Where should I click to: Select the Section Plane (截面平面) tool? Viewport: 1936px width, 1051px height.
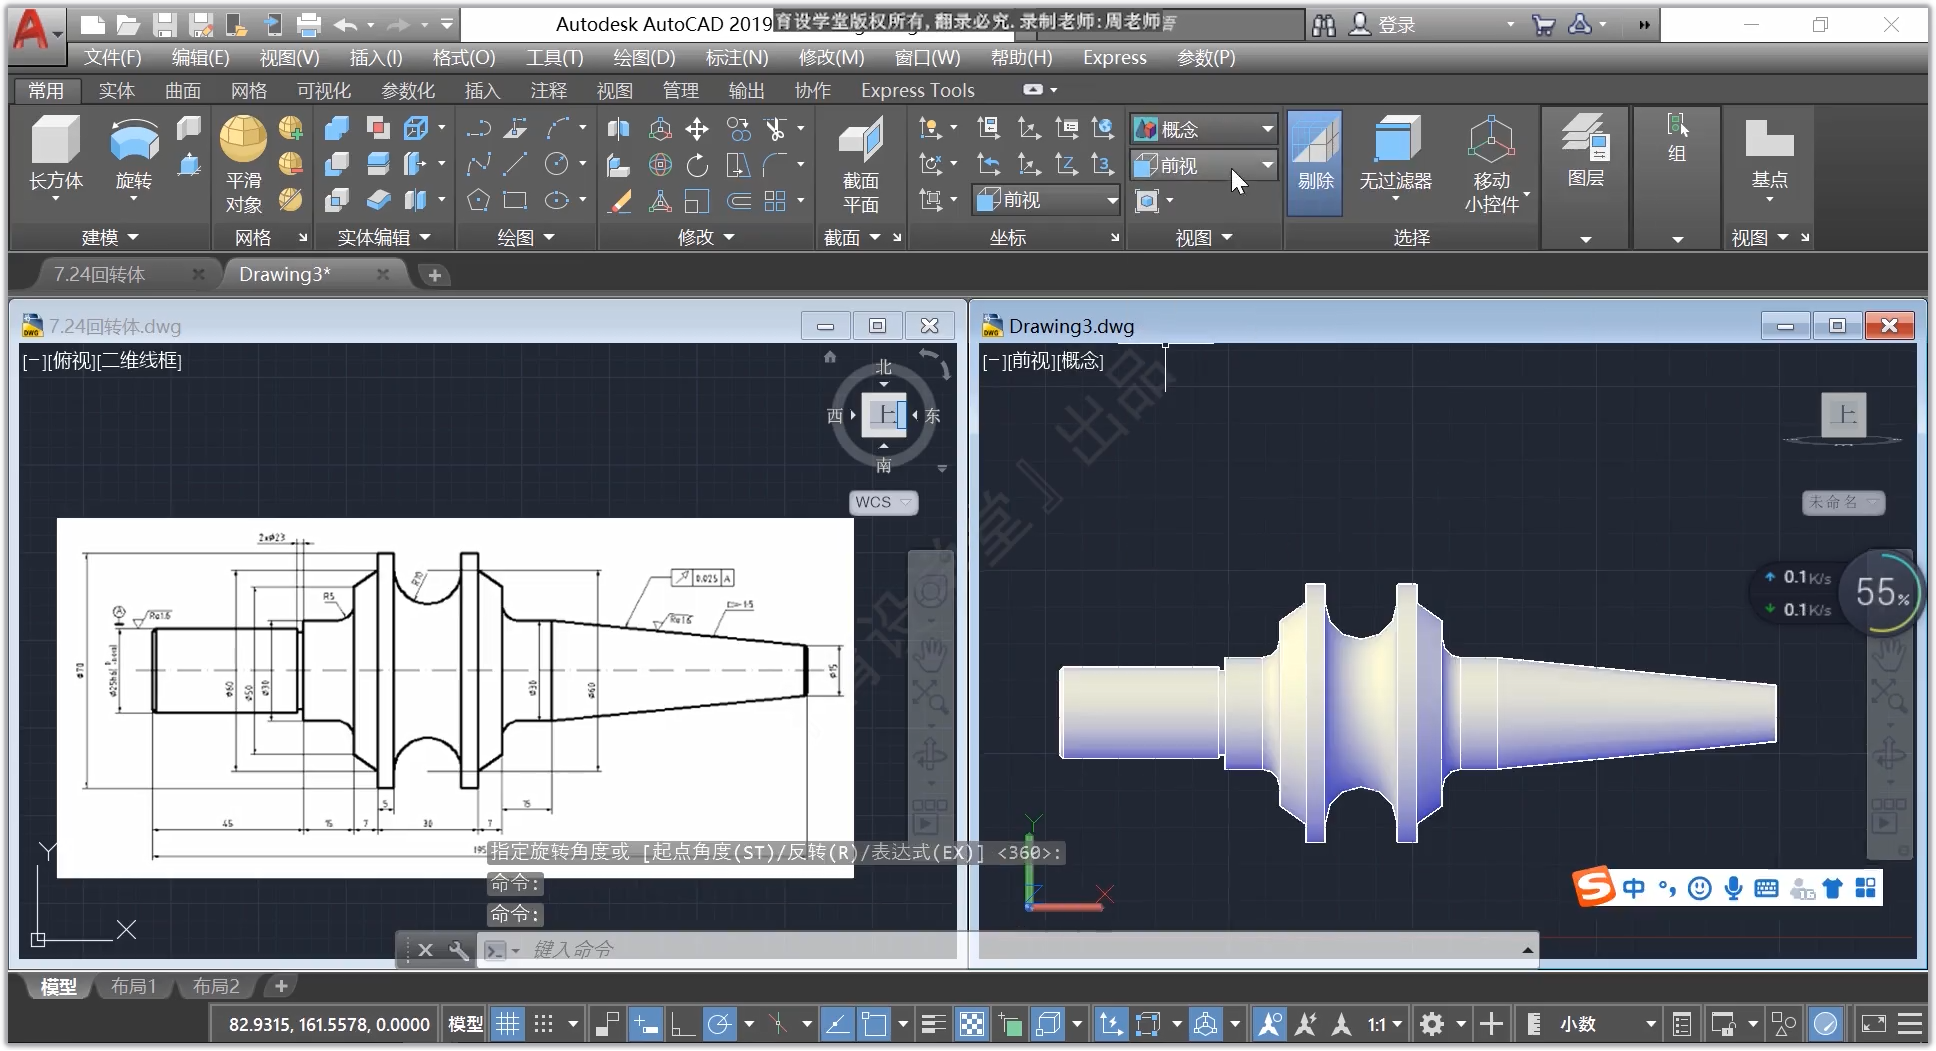coord(860,165)
